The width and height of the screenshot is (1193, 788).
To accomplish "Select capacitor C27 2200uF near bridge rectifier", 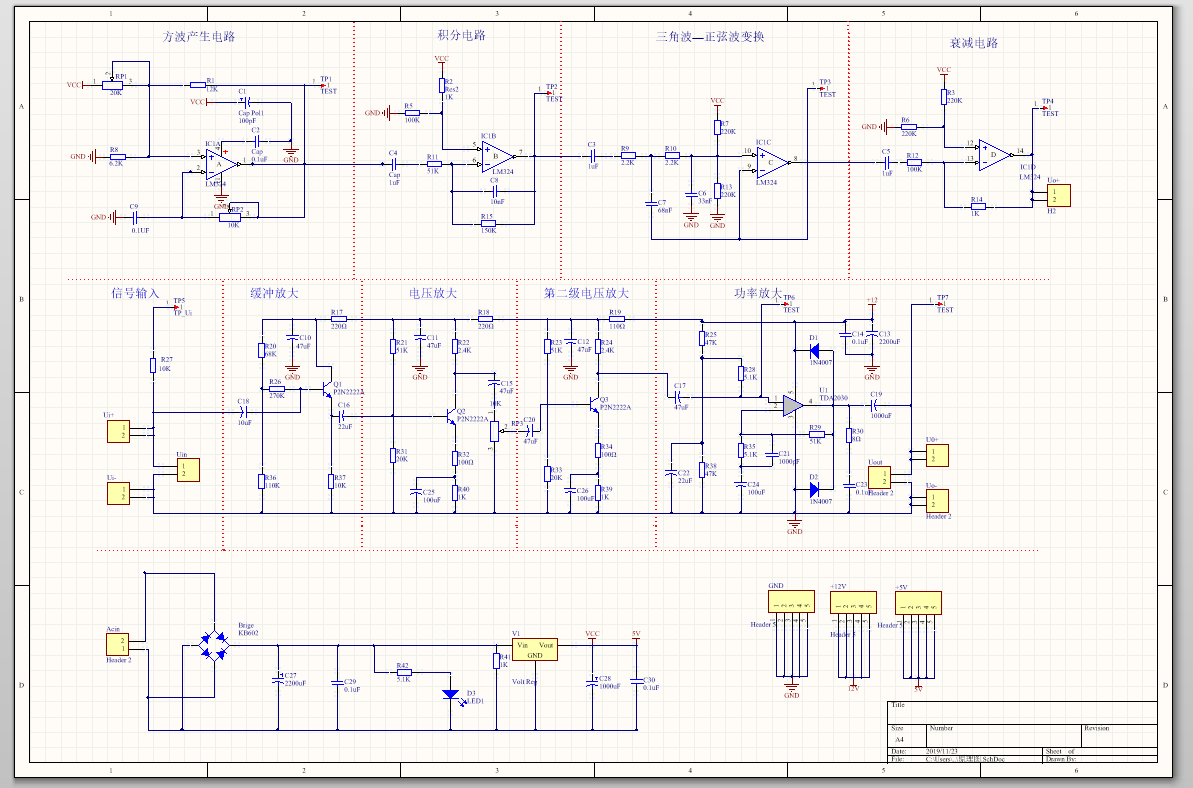I will [280, 678].
